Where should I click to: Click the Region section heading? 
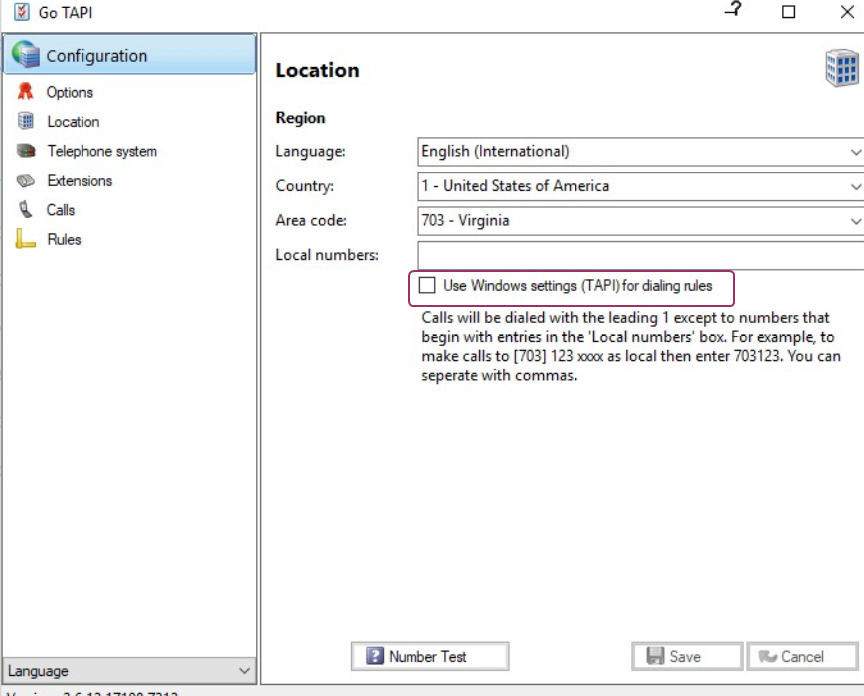(x=300, y=118)
